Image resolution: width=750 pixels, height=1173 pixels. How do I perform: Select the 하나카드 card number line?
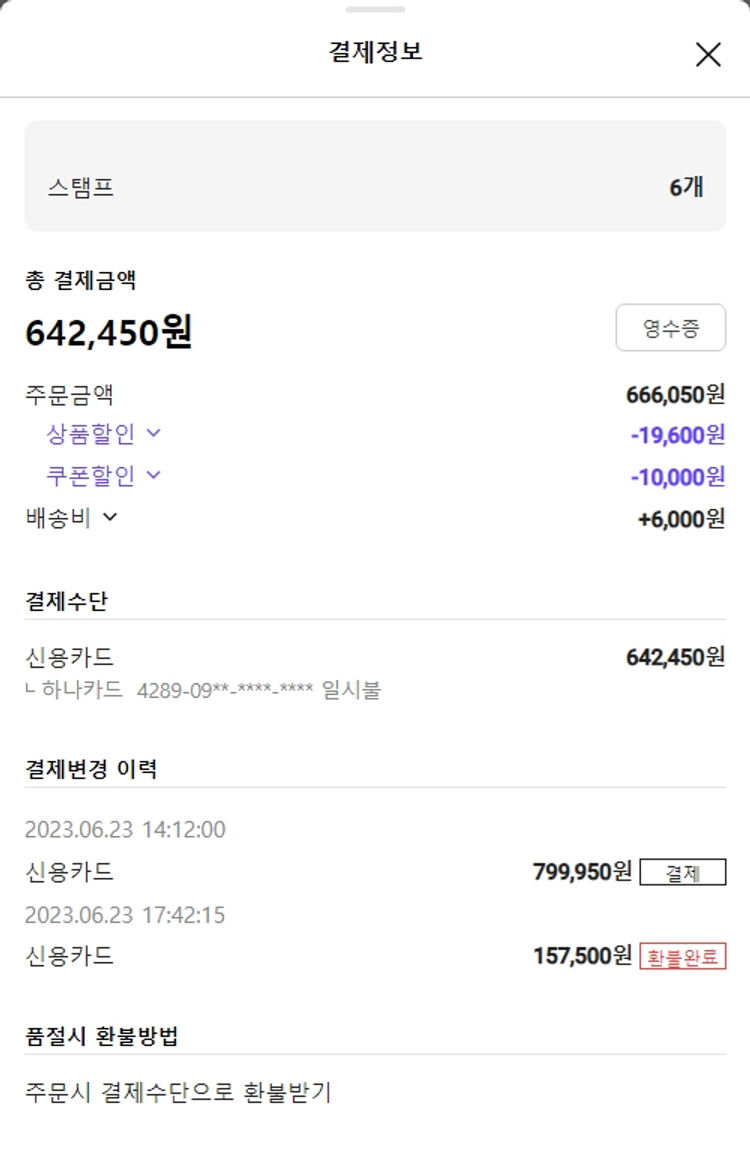[x=203, y=690]
